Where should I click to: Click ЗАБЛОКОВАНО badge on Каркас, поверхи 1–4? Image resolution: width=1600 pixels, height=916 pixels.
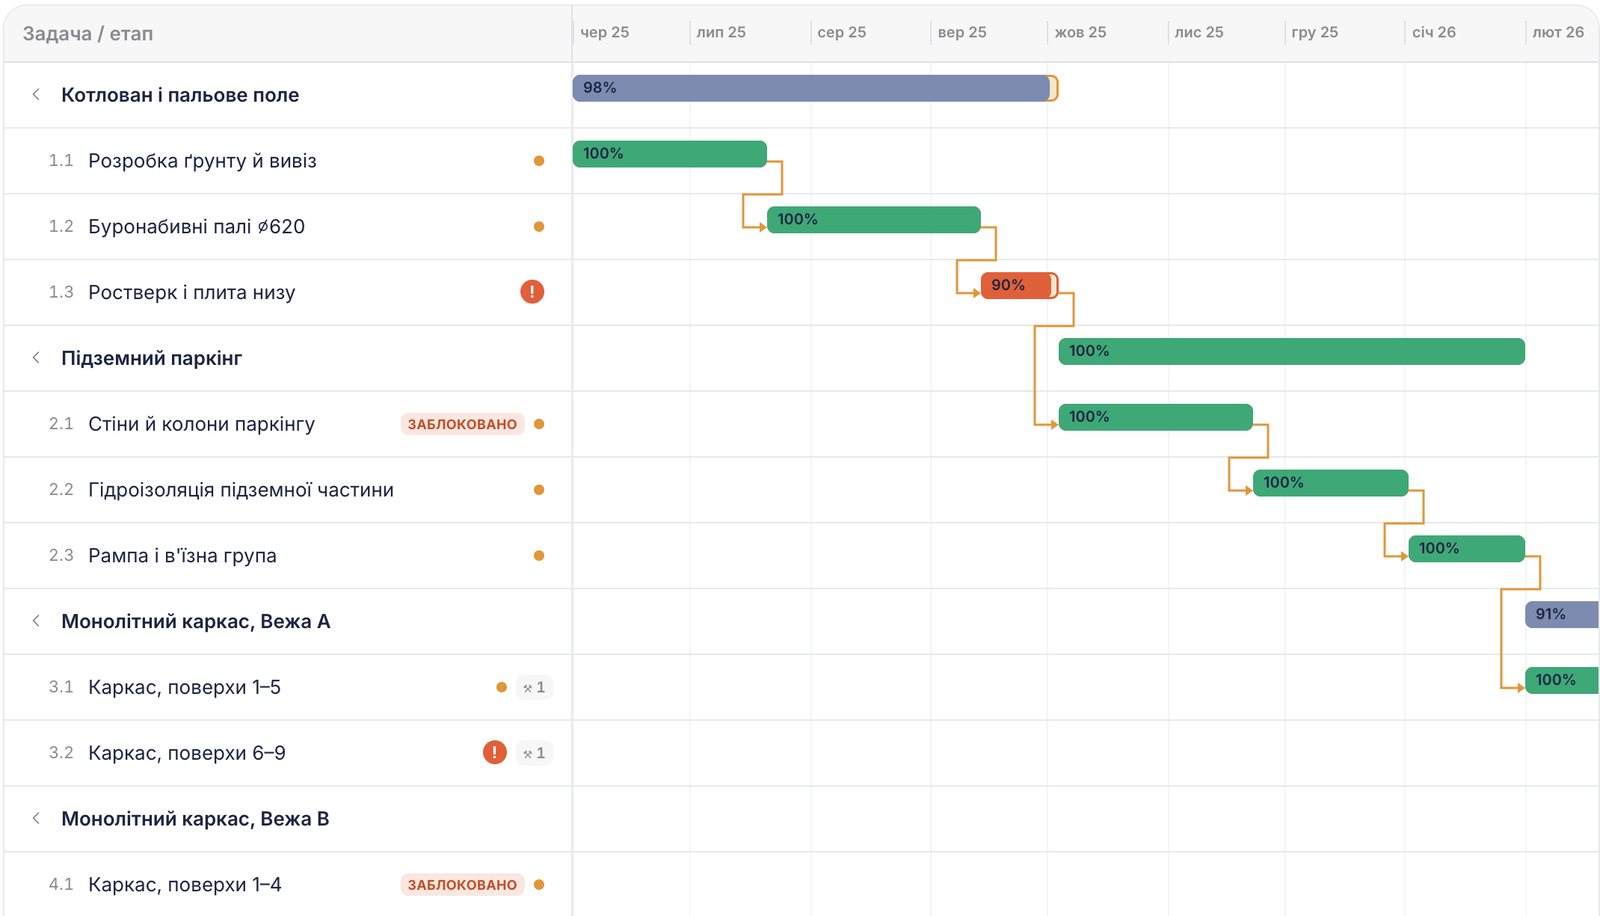(462, 885)
